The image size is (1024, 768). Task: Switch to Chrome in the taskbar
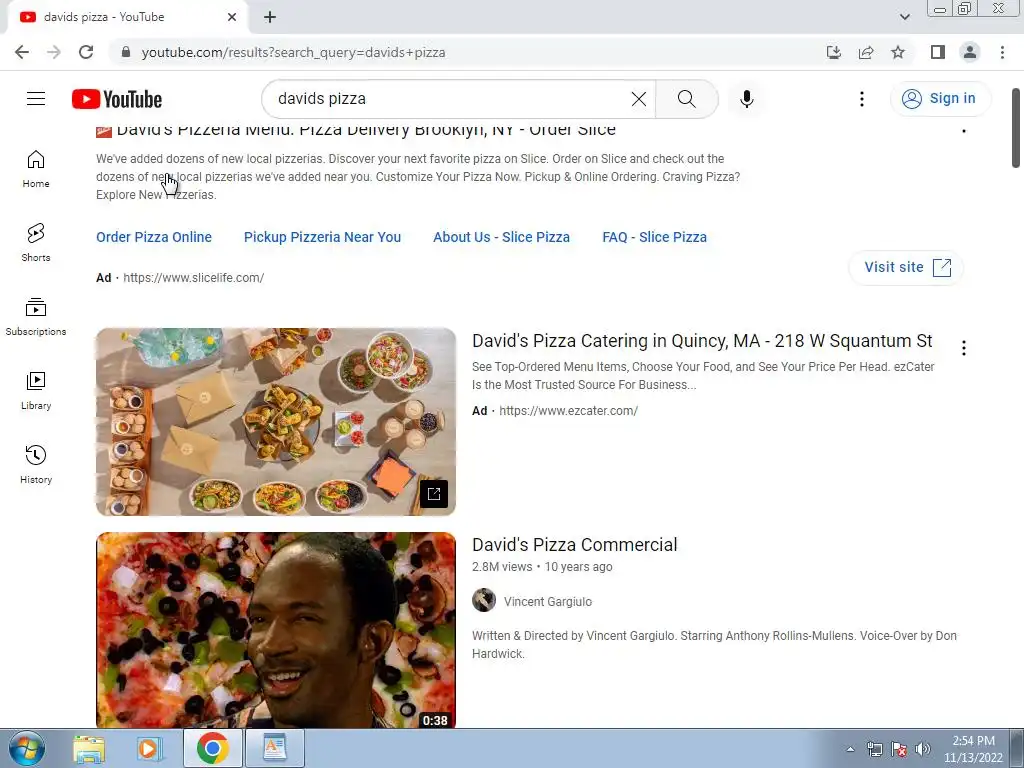213,748
